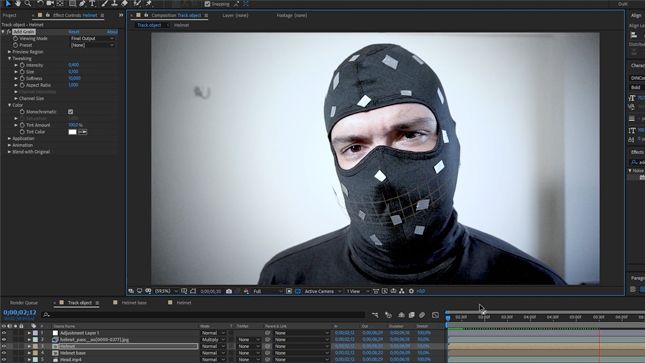Select the Rotation tool

point(40,3)
